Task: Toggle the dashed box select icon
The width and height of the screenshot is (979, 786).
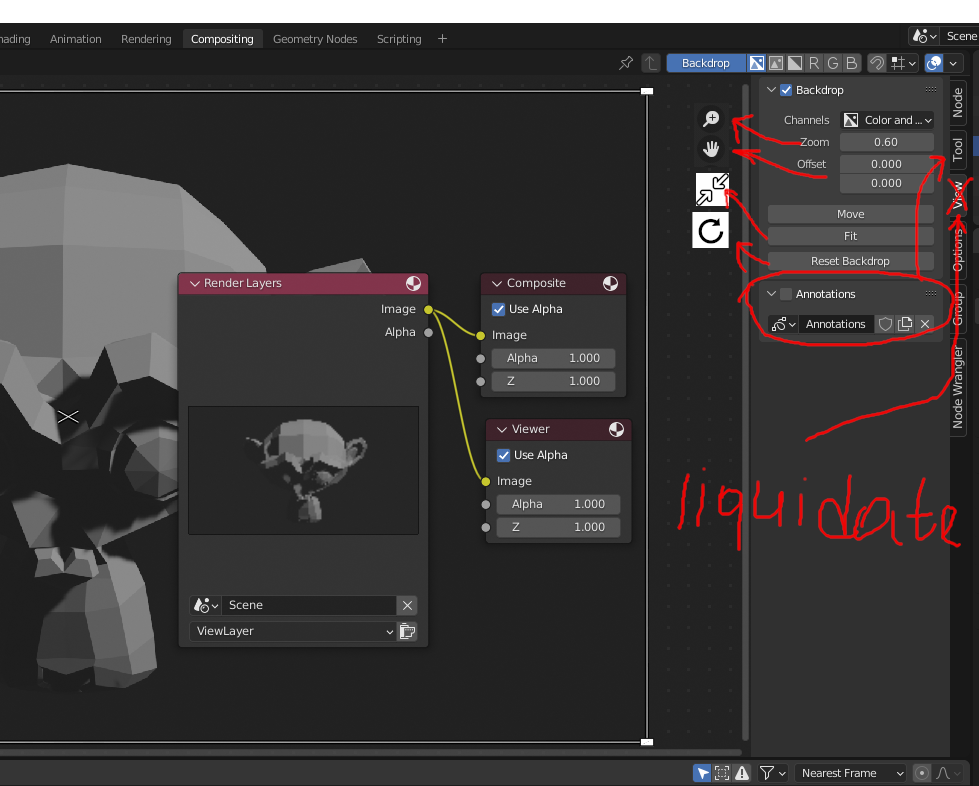Action: (x=722, y=773)
